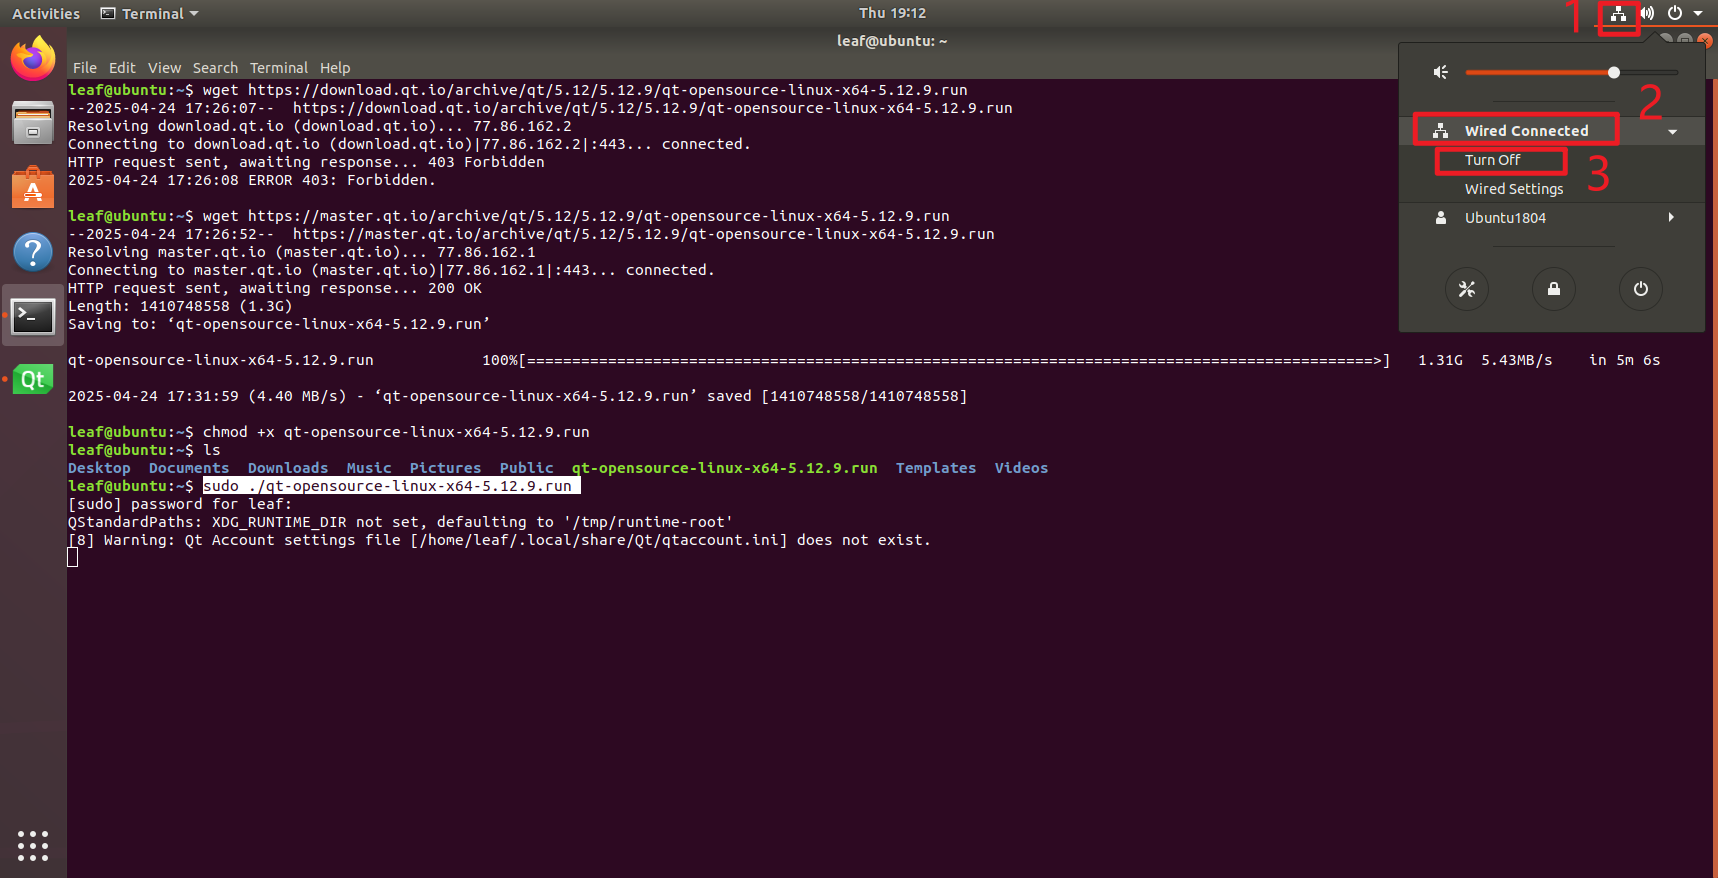
Task: Click the green qt-opensource-linux-x64-5.12.9.run filename in ls output
Action: (724, 468)
